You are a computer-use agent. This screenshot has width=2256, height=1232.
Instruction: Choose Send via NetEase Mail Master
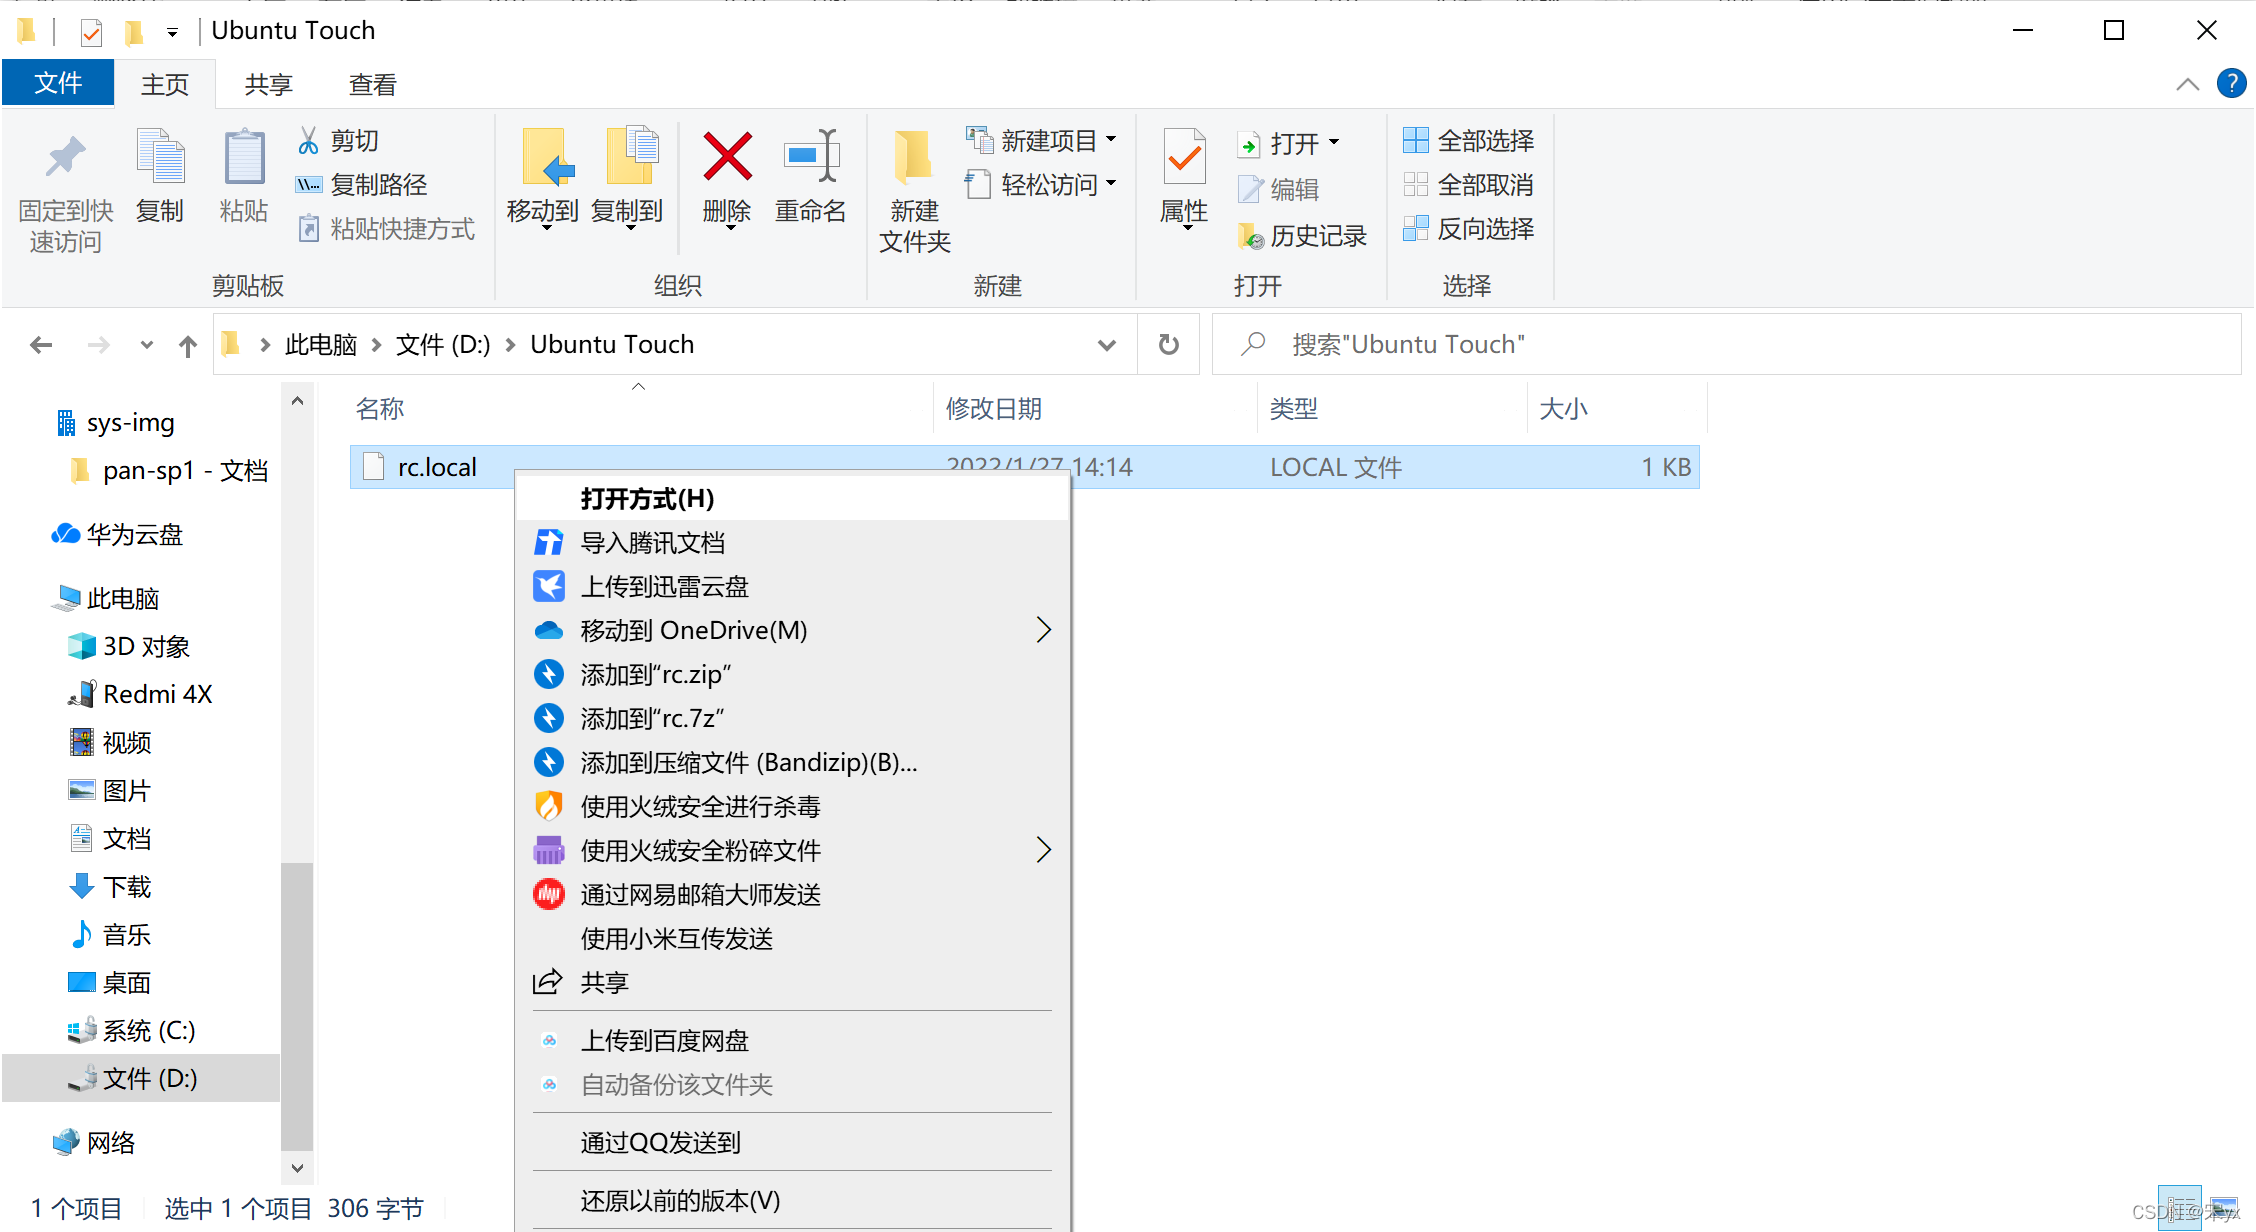(x=792, y=895)
